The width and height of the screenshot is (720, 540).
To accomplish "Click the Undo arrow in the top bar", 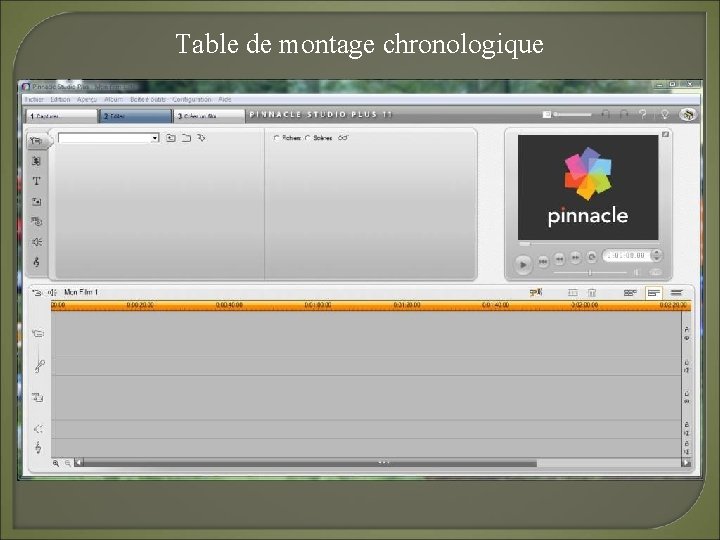I will (x=606, y=114).
